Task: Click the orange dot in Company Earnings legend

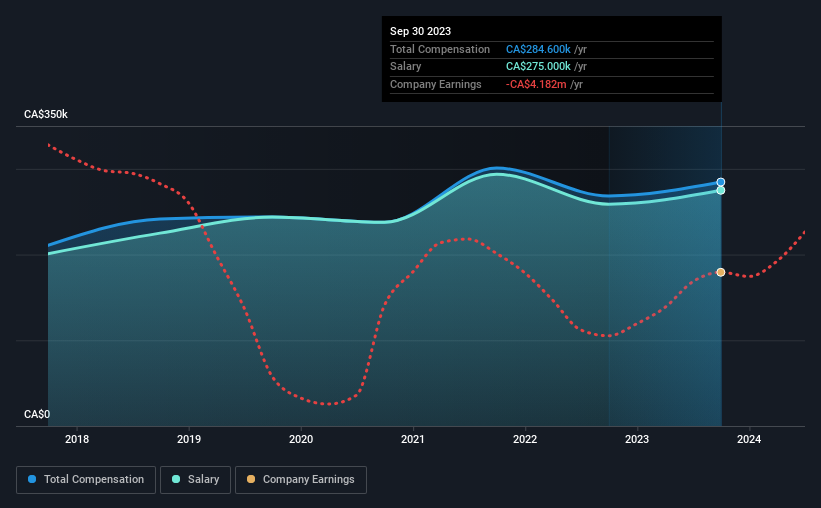Action: pyautogui.click(x=251, y=479)
